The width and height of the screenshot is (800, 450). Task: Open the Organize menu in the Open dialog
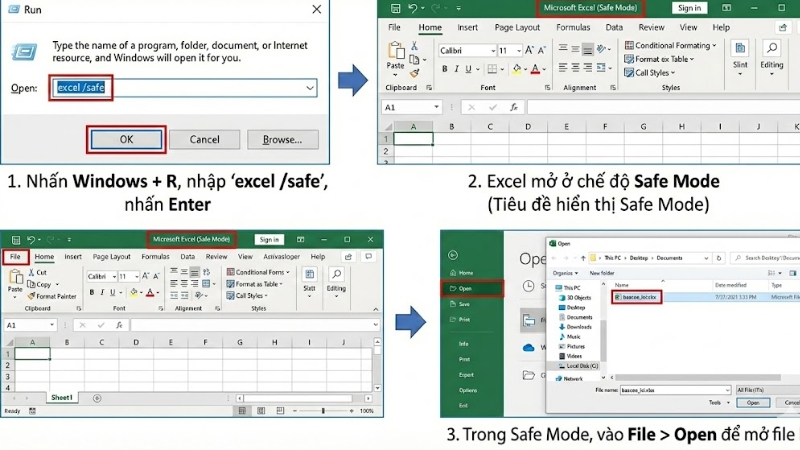pyautogui.click(x=565, y=273)
